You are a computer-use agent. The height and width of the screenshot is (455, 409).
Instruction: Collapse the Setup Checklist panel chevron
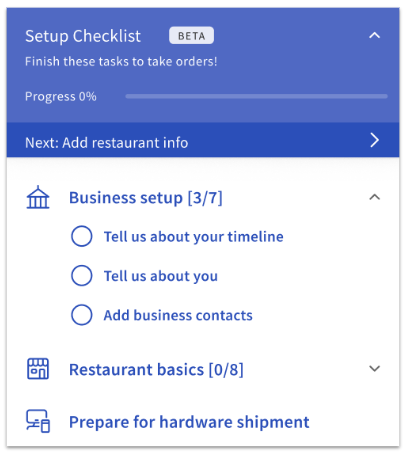coord(375,35)
